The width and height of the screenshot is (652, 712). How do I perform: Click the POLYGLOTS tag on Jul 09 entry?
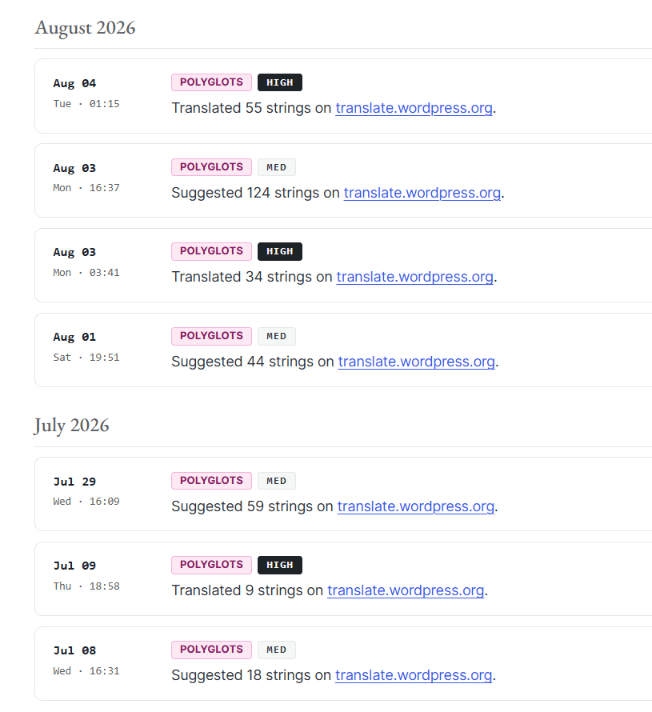(x=211, y=565)
